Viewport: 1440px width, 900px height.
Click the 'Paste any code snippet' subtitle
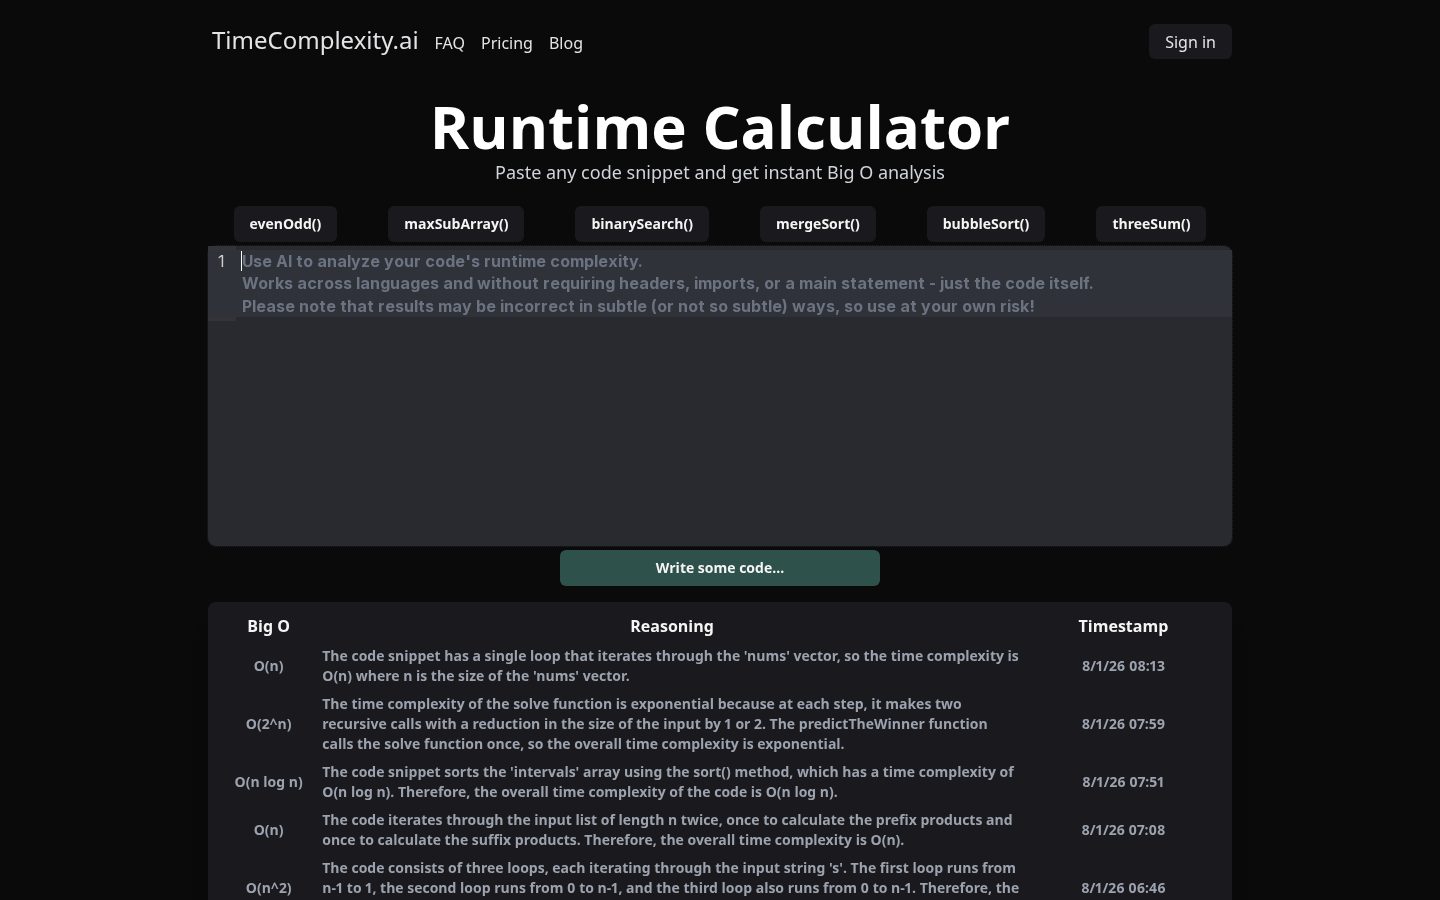coord(720,172)
